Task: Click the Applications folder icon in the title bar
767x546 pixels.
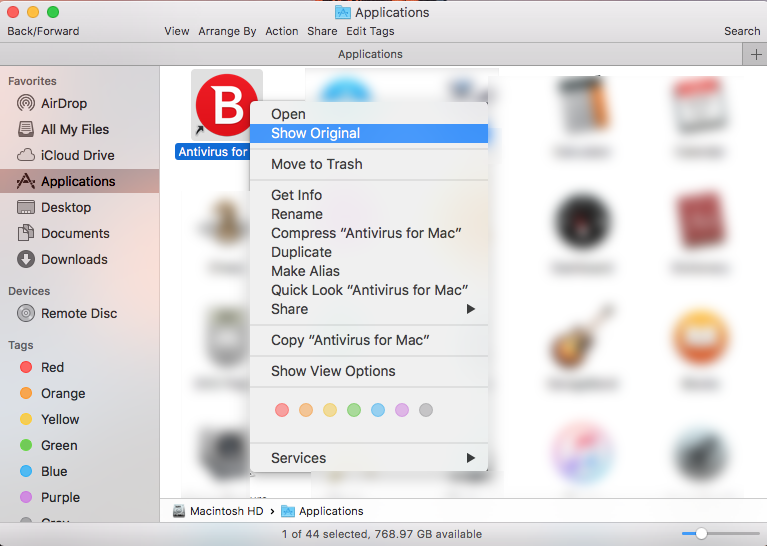Action: 342,12
